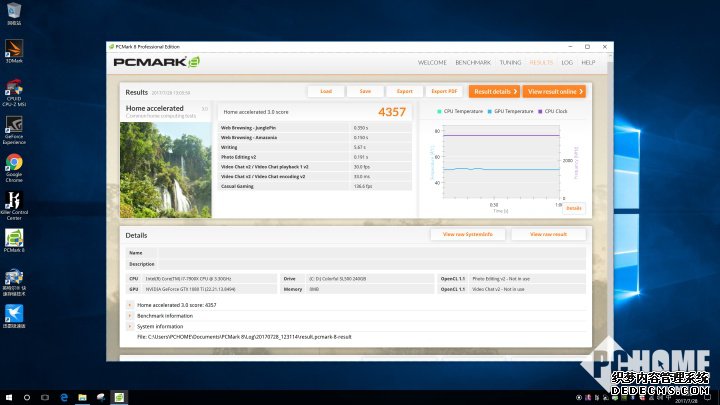Select the blue bird desktop shortcut

point(14,316)
